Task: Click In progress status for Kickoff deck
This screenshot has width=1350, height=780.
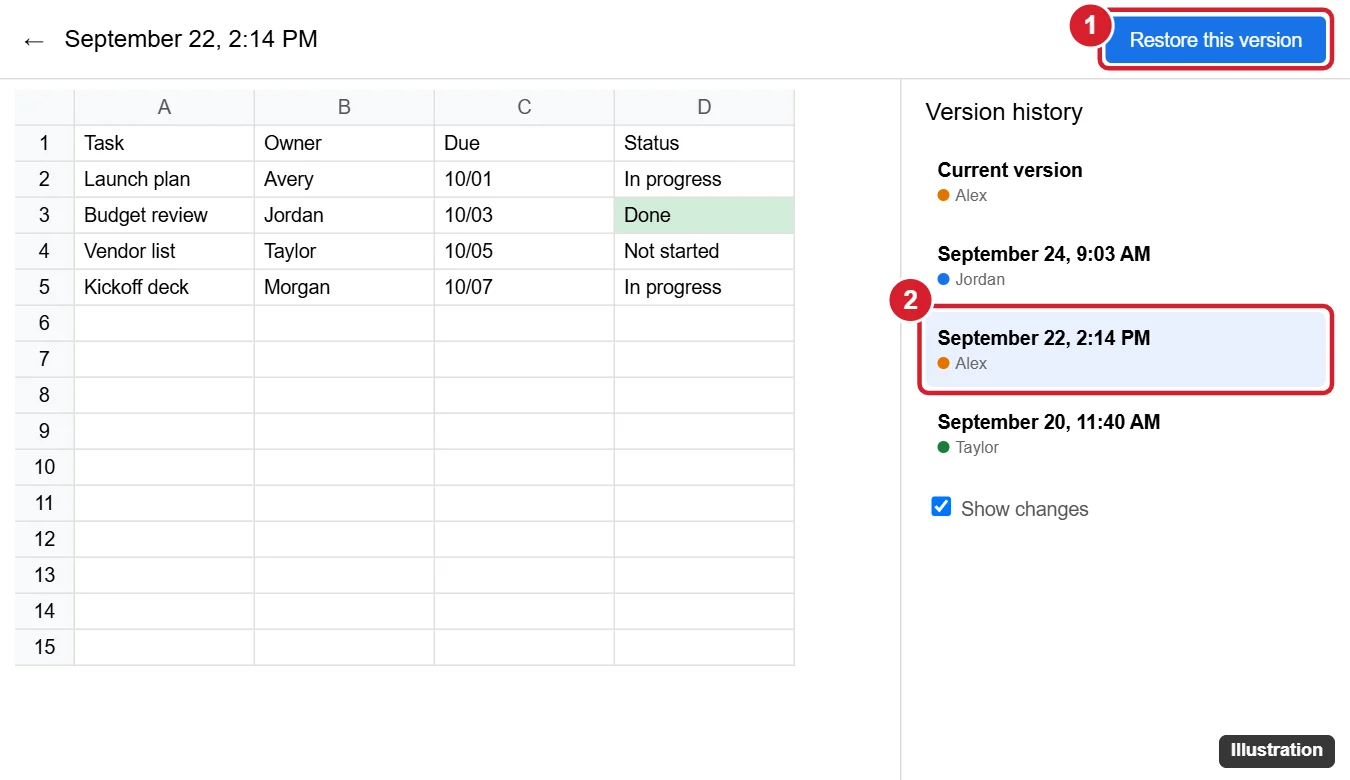Action: [704, 287]
